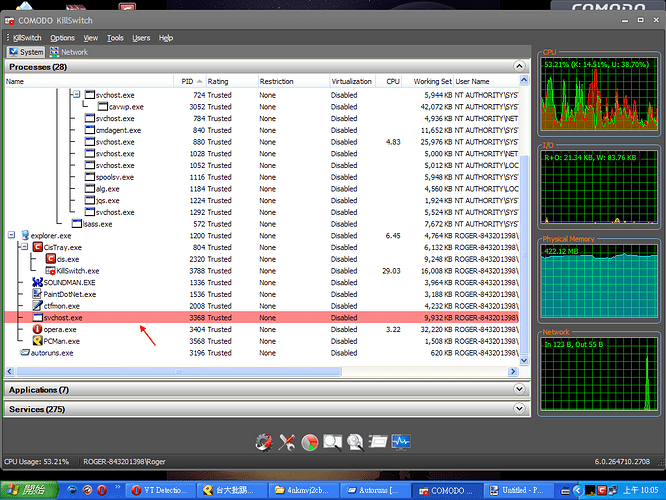Click the tray expand arrow icon
The height and width of the screenshot is (500, 666).
coord(577,490)
